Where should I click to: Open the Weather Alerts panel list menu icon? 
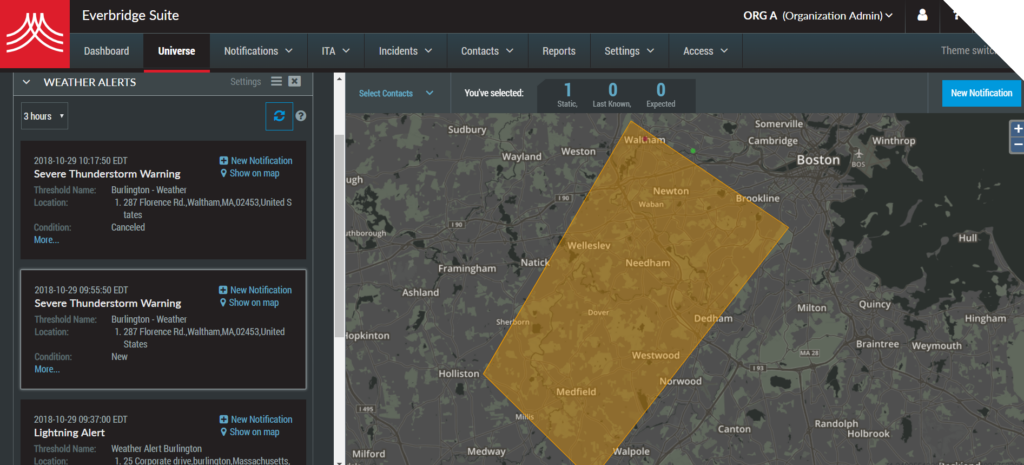coord(276,82)
